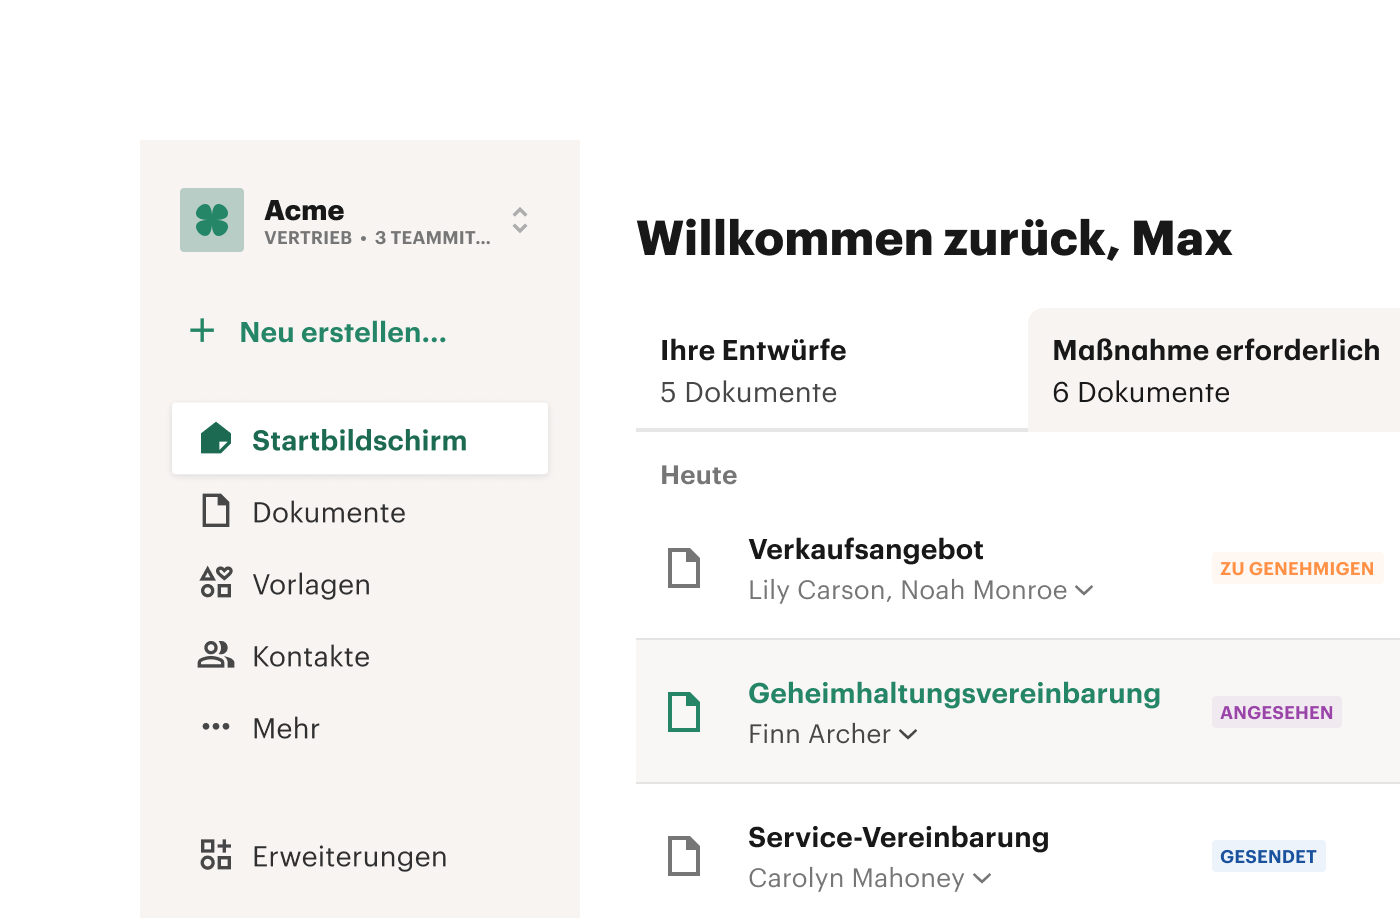Image resolution: width=1400 pixels, height=920 pixels.
Task: Open the Service-Vereinbarung document
Action: pos(898,837)
